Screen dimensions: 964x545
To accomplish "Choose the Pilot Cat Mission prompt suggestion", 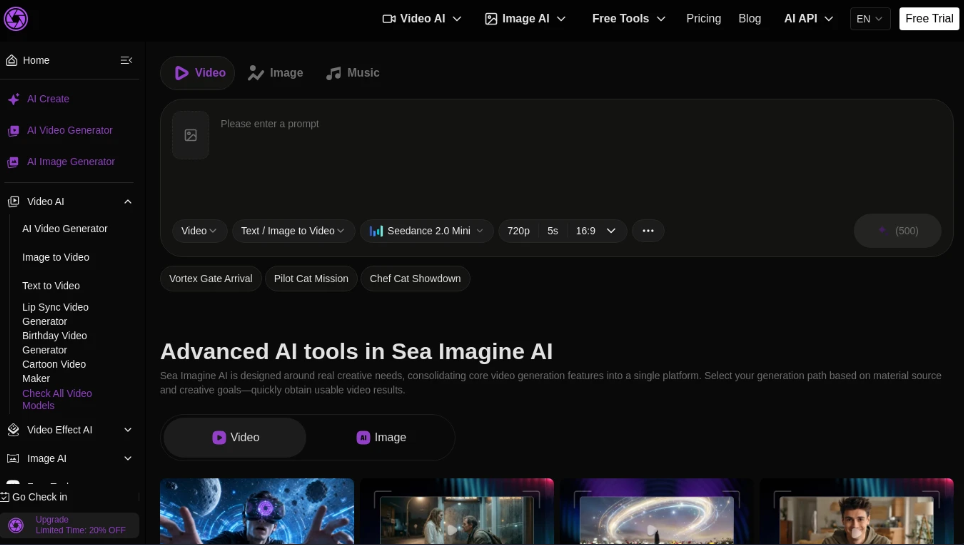I will (311, 279).
